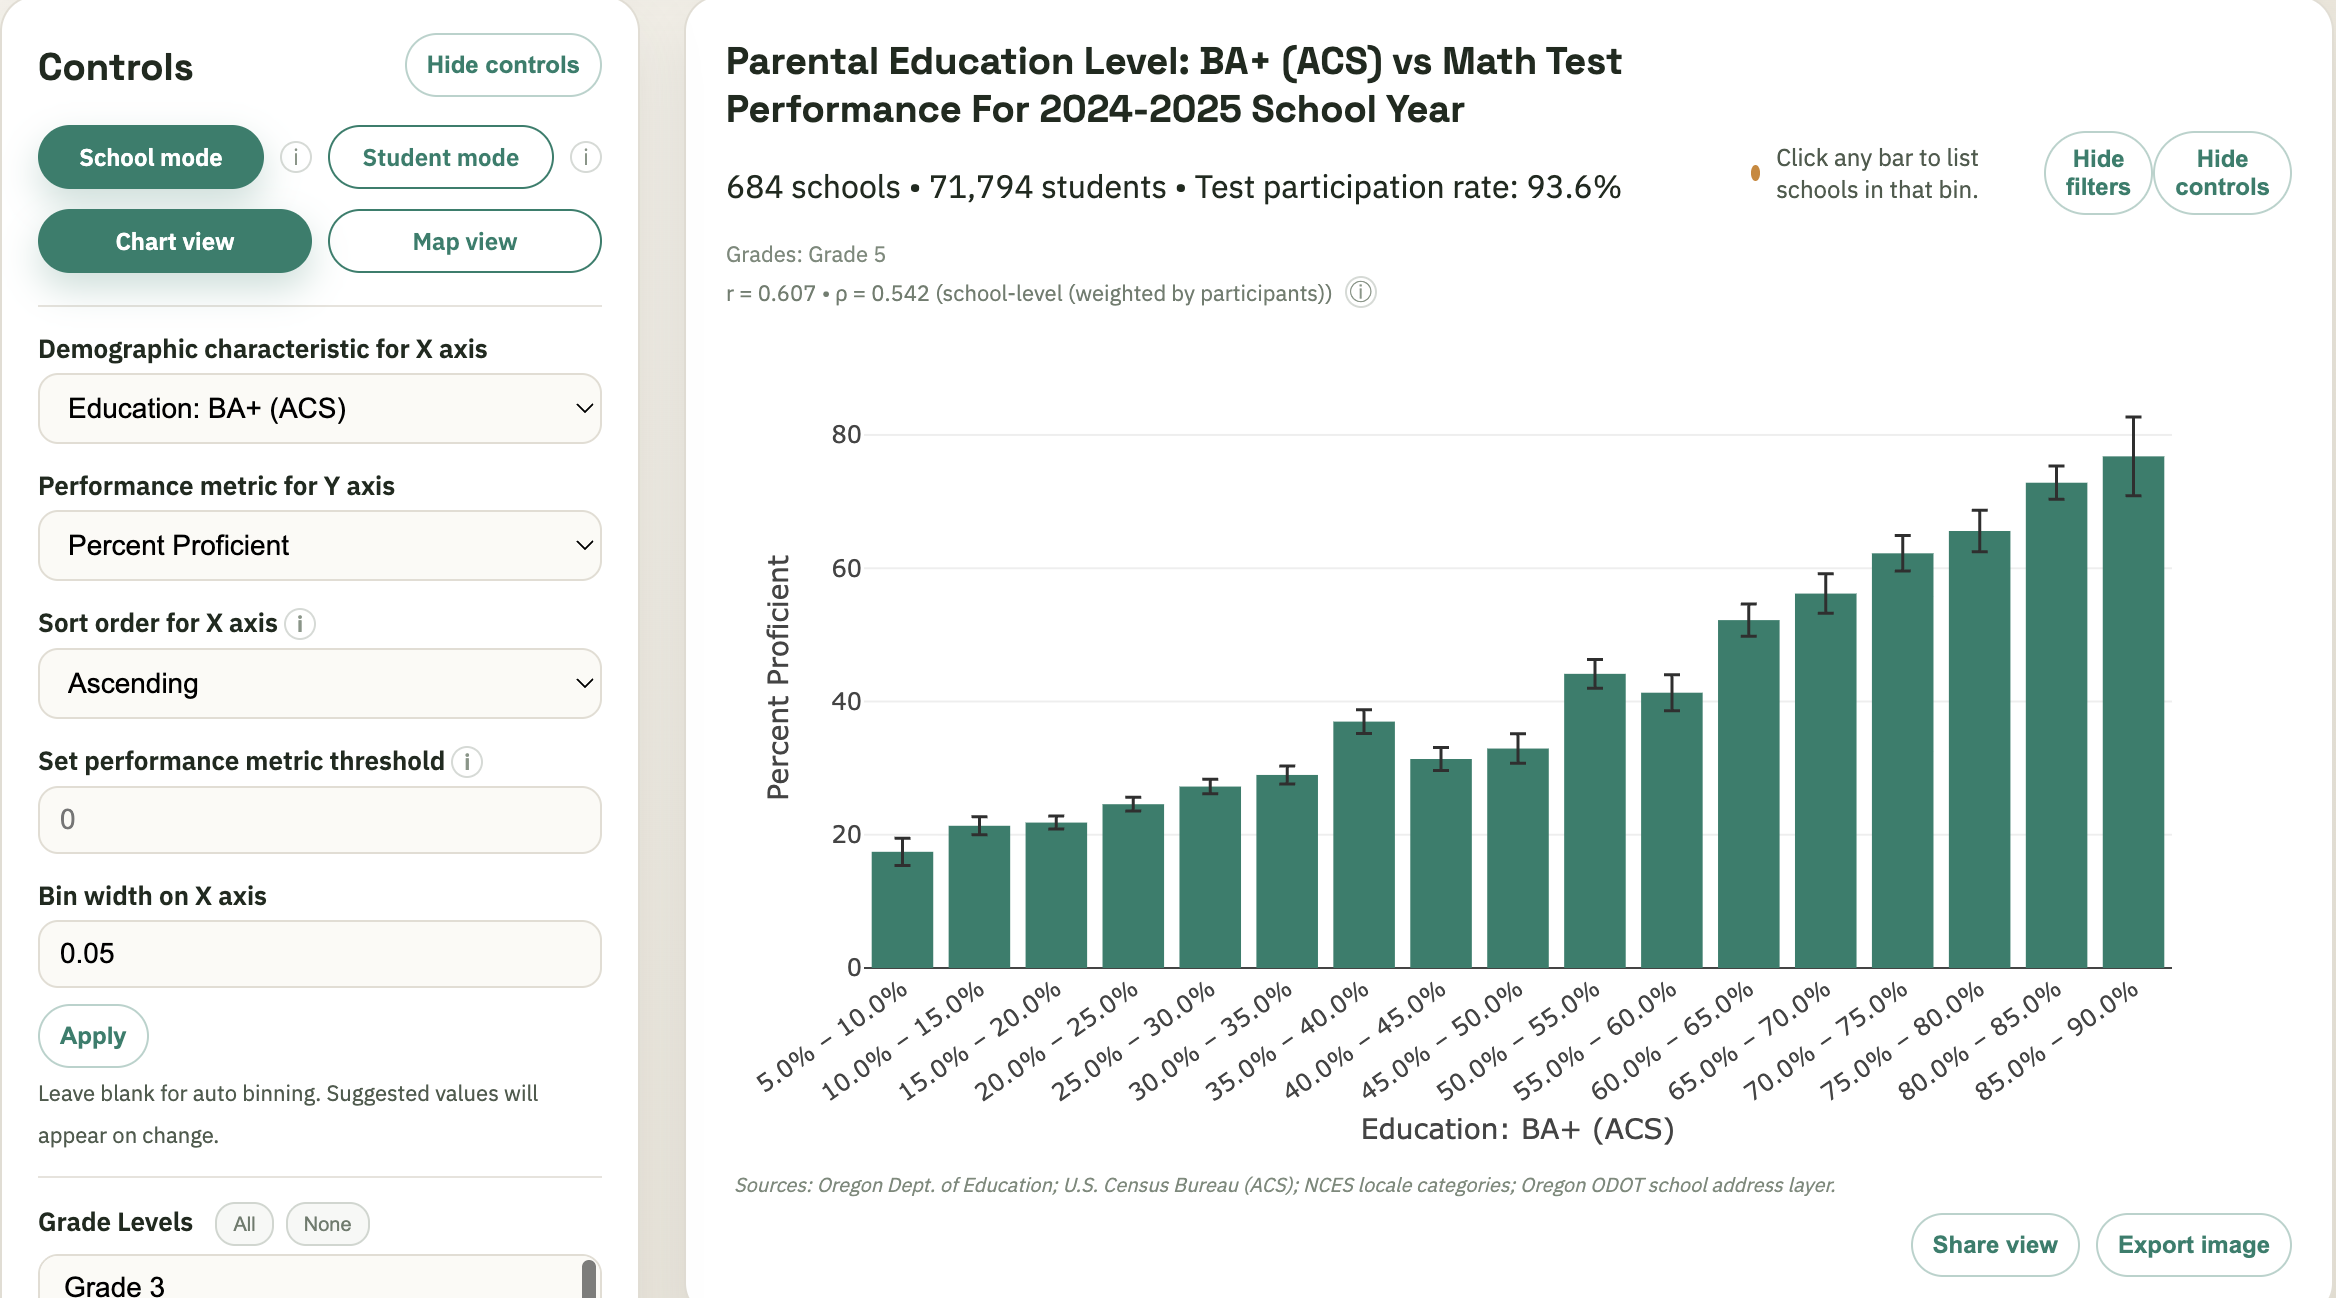
Task: Open the demographic characteristic dropdown
Action: [x=319, y=408]
